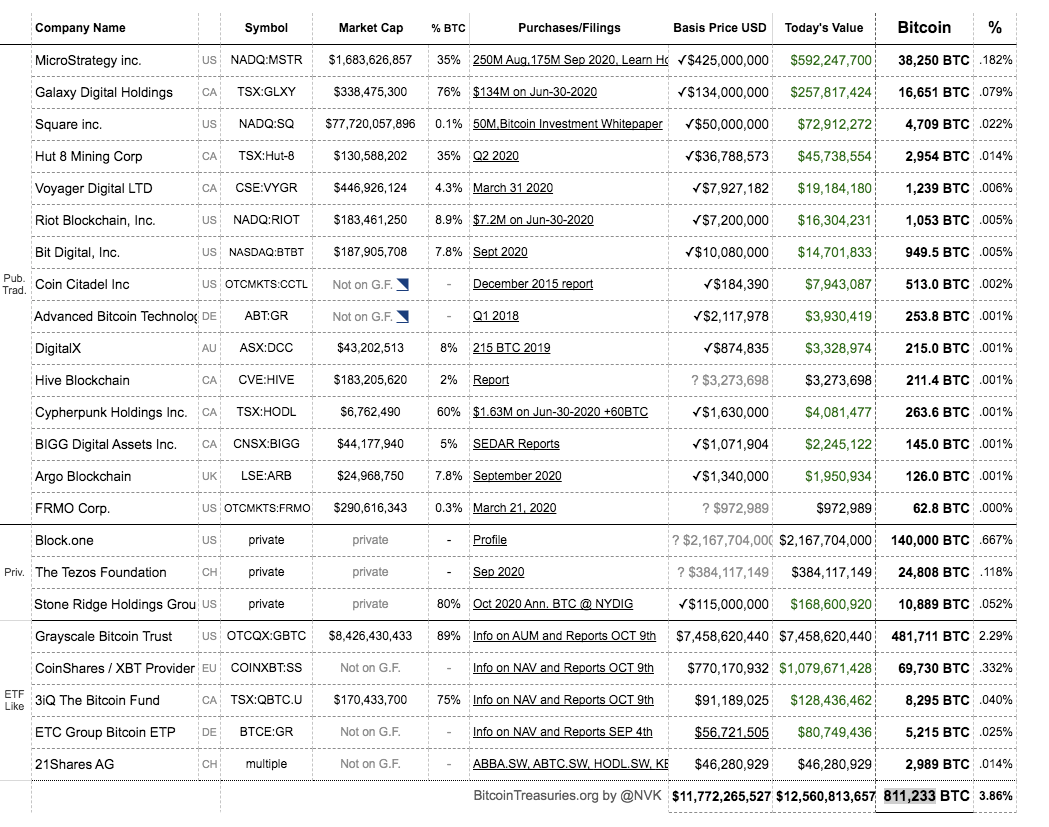Open 21Shares' 'ABBA.SW, ABTC.SW, HODL.SW' link
1049x827 pixels.
[570, 764]
